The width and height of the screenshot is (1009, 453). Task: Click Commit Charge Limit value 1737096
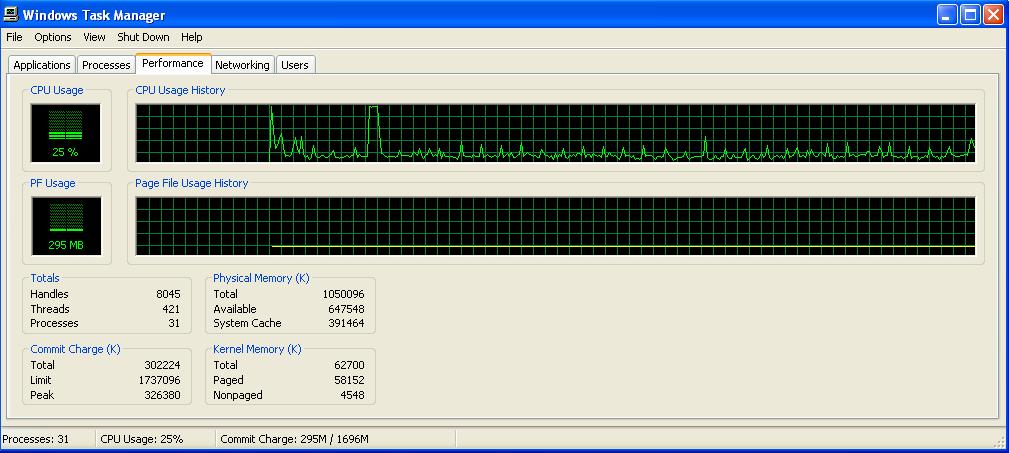[160, 380]
